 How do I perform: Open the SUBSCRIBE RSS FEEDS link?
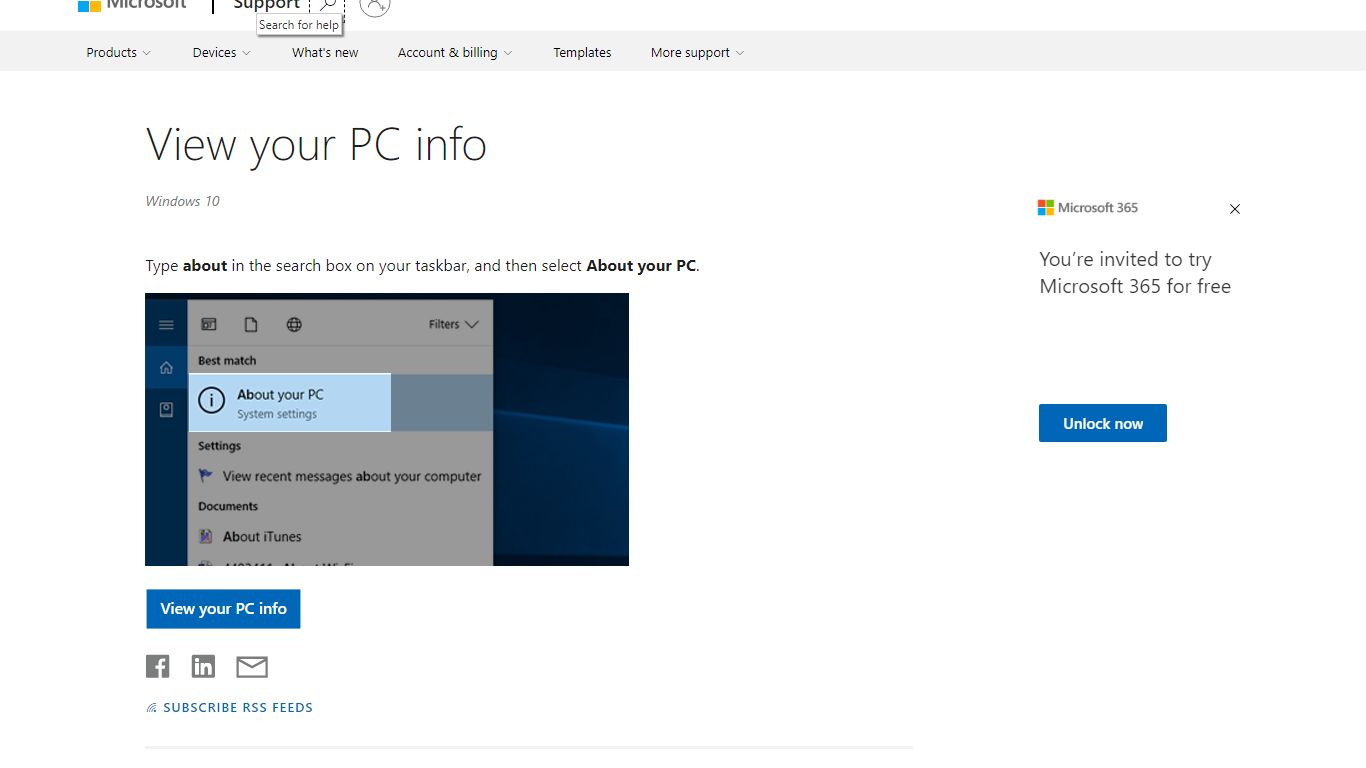point(238,707)
